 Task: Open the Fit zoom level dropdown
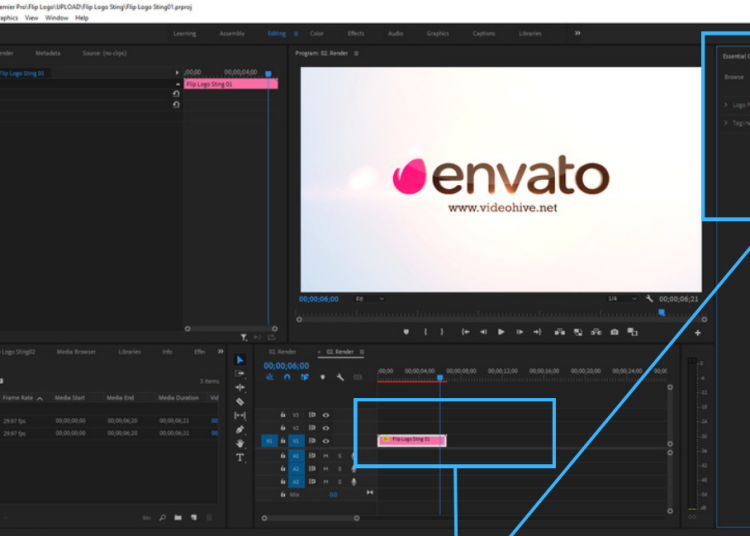pos(369,299)
